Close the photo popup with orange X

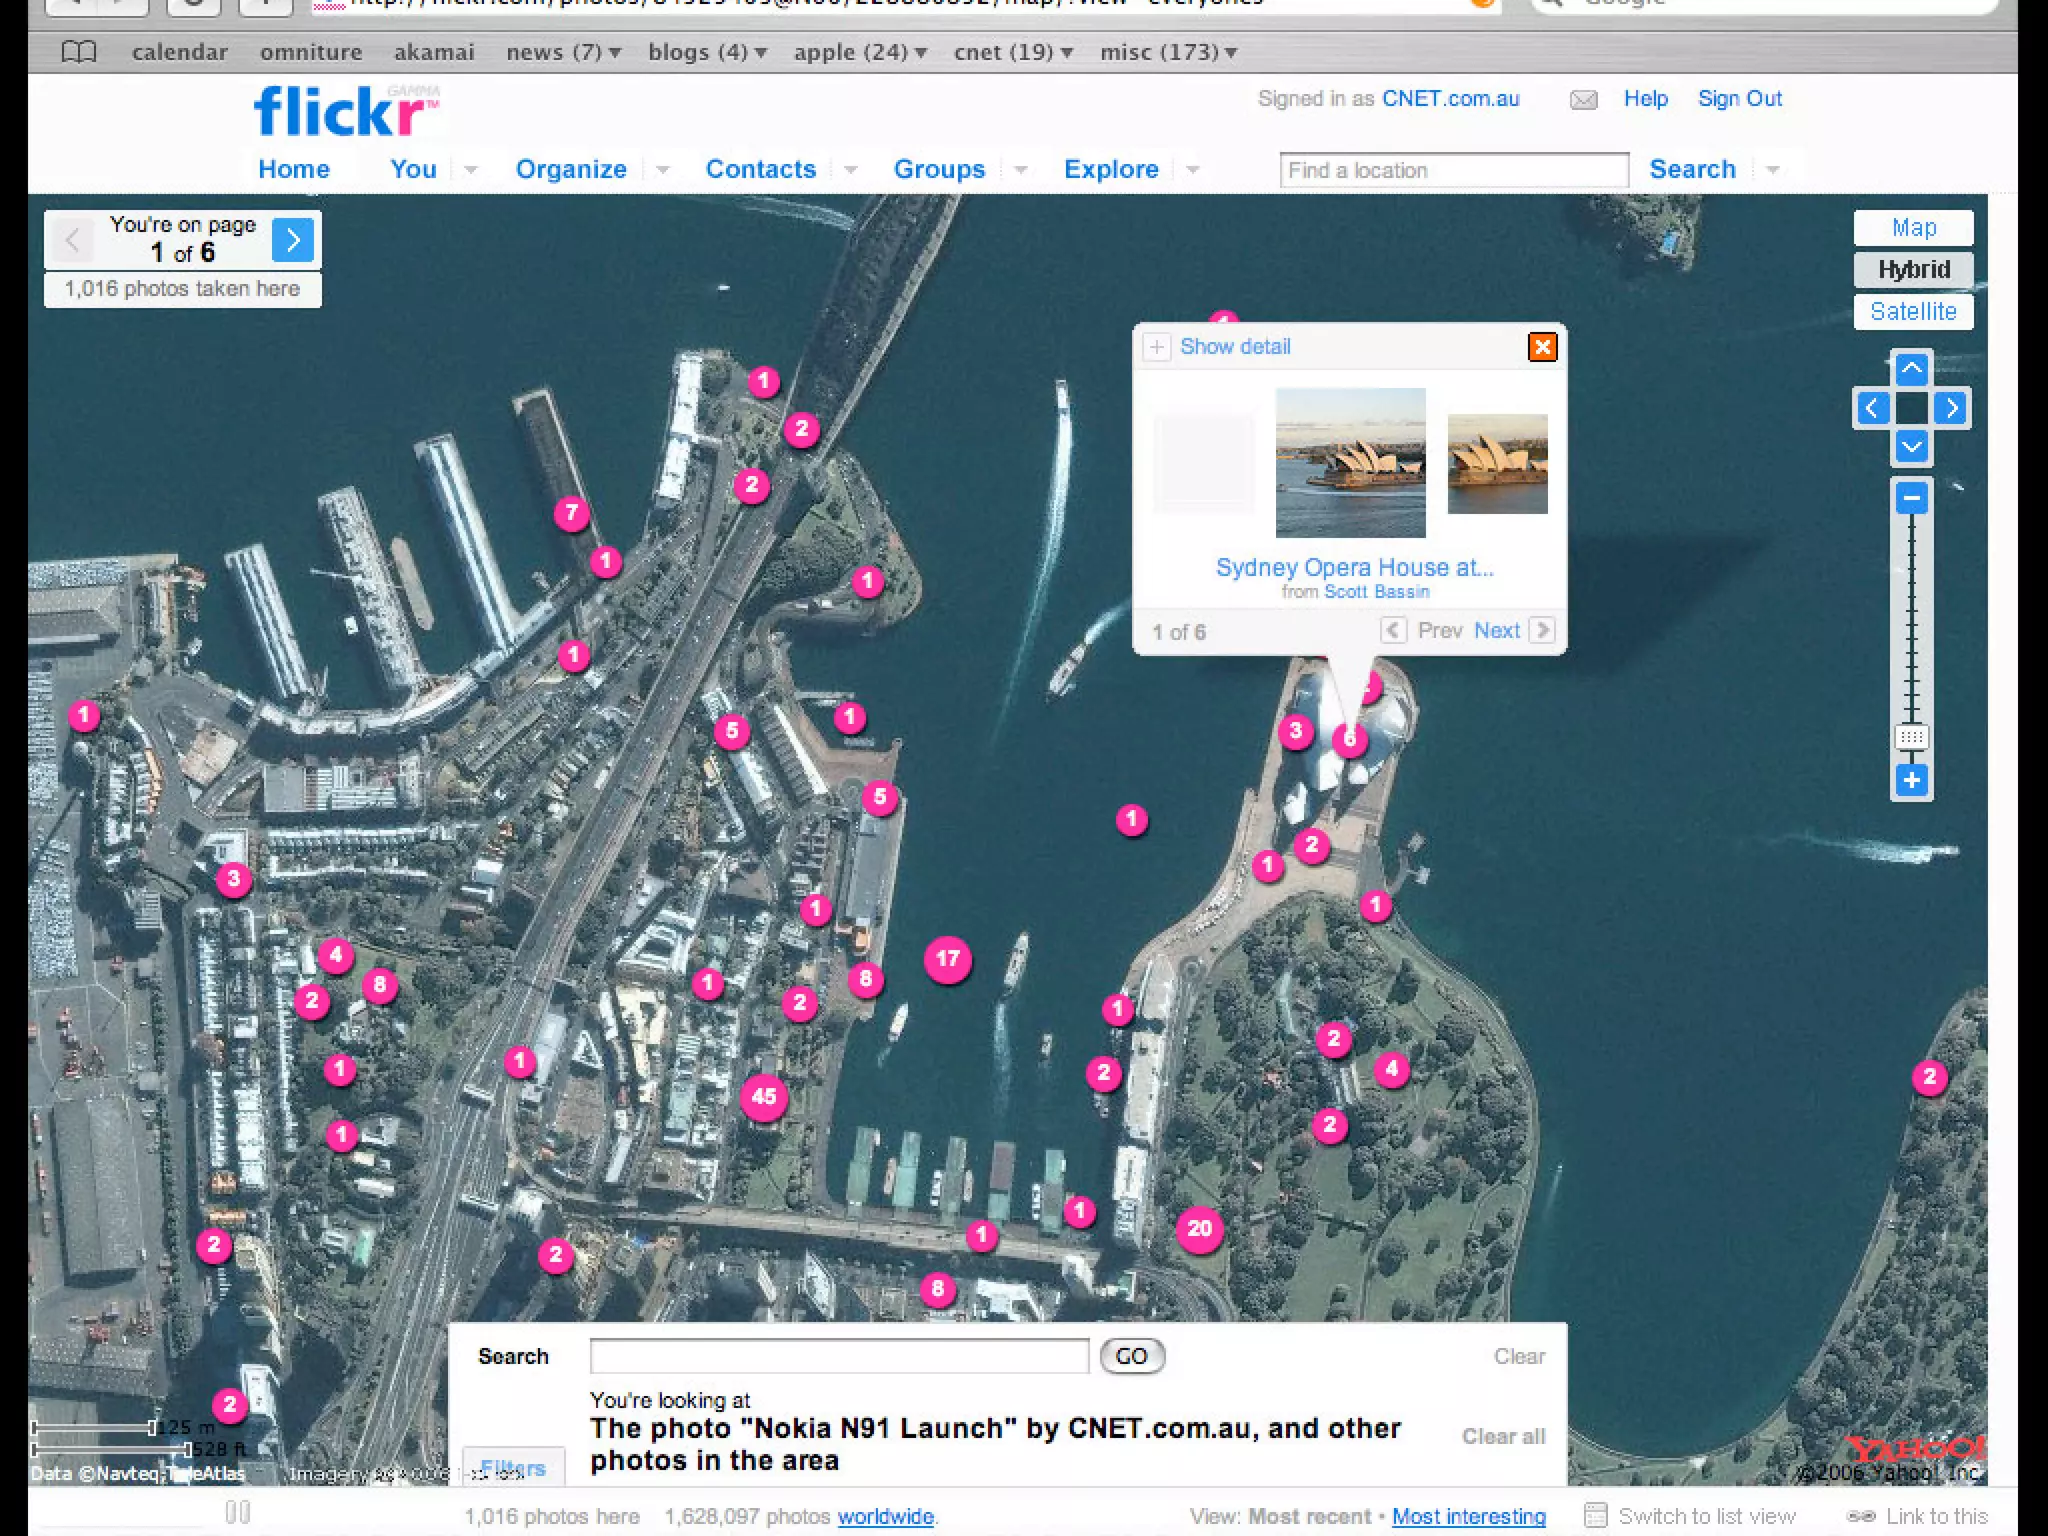[x=1542, y=347]
